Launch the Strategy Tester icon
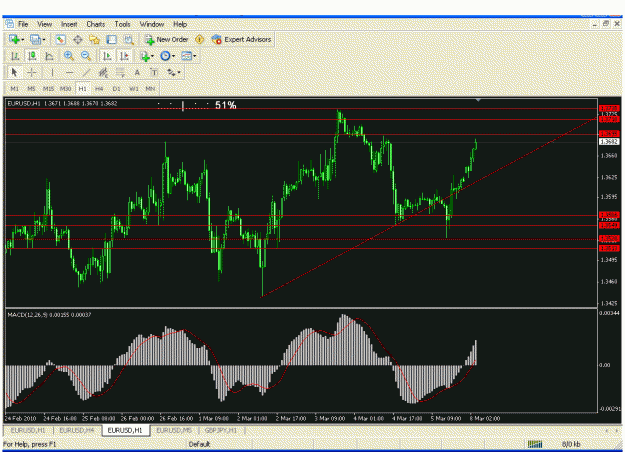 click(128, 39)
